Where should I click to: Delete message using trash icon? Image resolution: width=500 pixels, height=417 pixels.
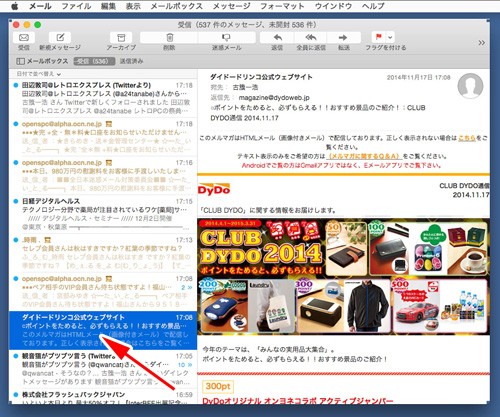[169, 37]
